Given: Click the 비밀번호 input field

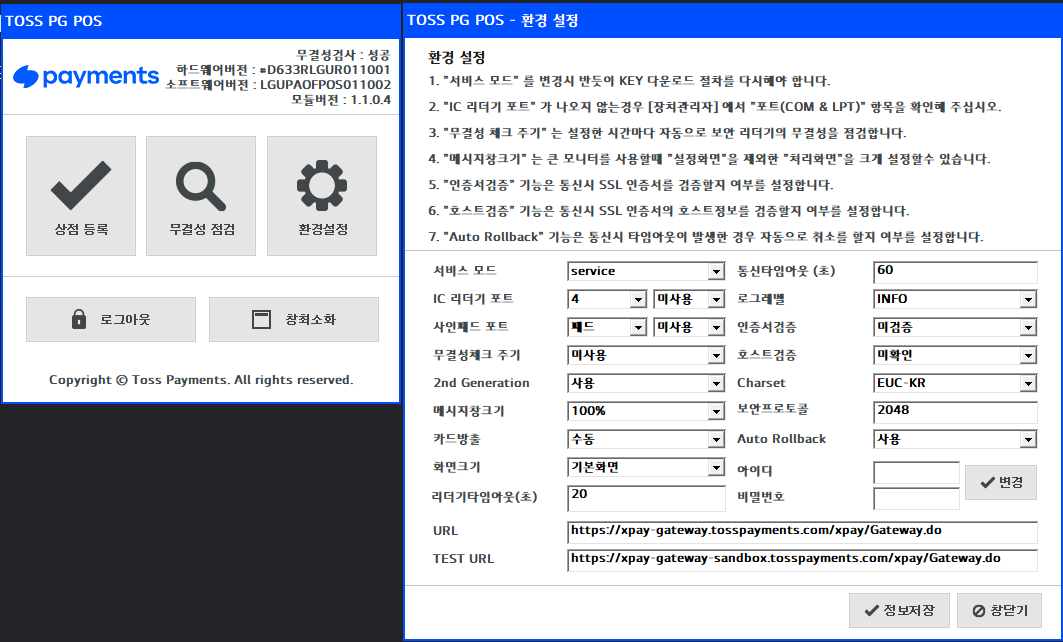Looking at the screenshot, I should tap(917, 499).
